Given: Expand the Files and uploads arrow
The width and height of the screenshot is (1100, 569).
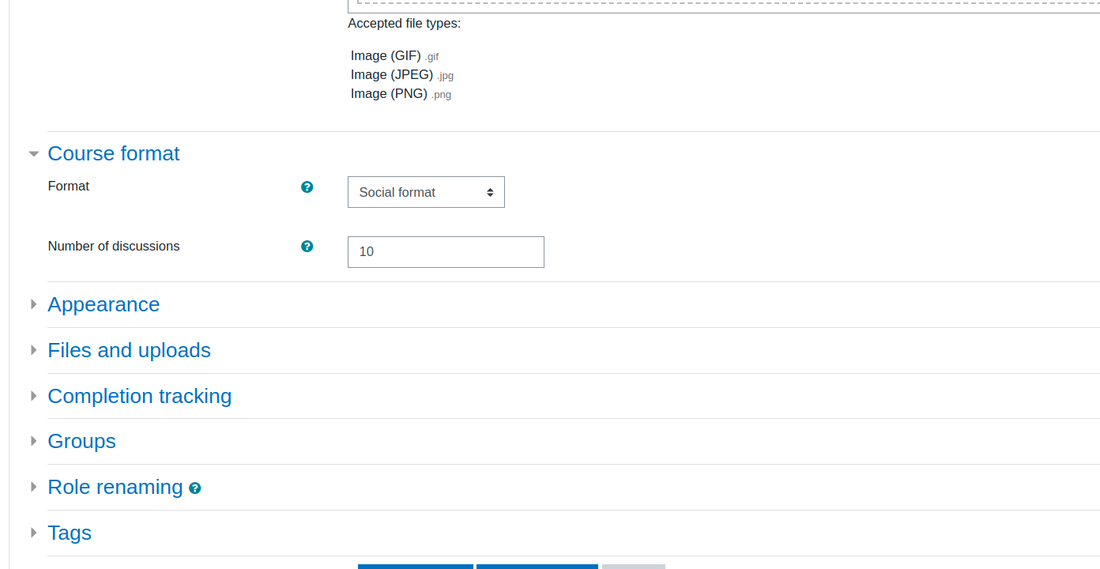Looking at the screenshot, I should coord(33,350).
